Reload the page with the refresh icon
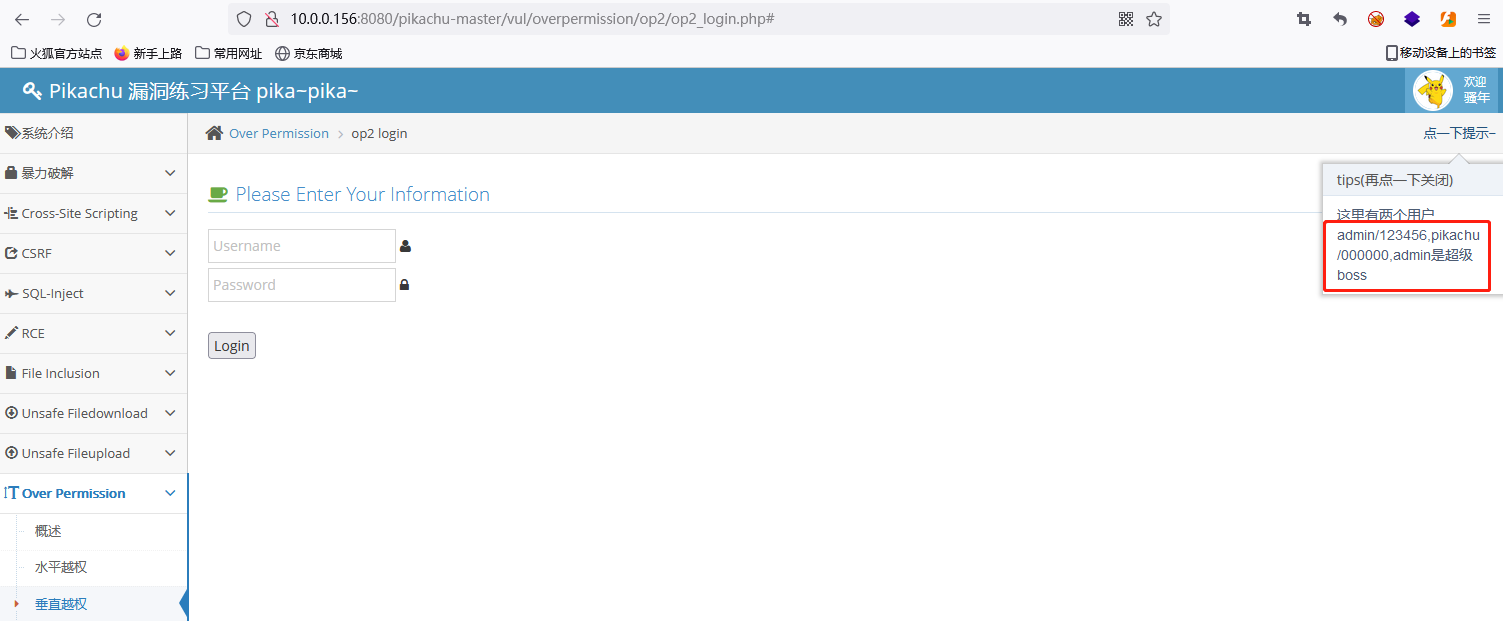Screen dimensions: 1503x621 [94, 19]
